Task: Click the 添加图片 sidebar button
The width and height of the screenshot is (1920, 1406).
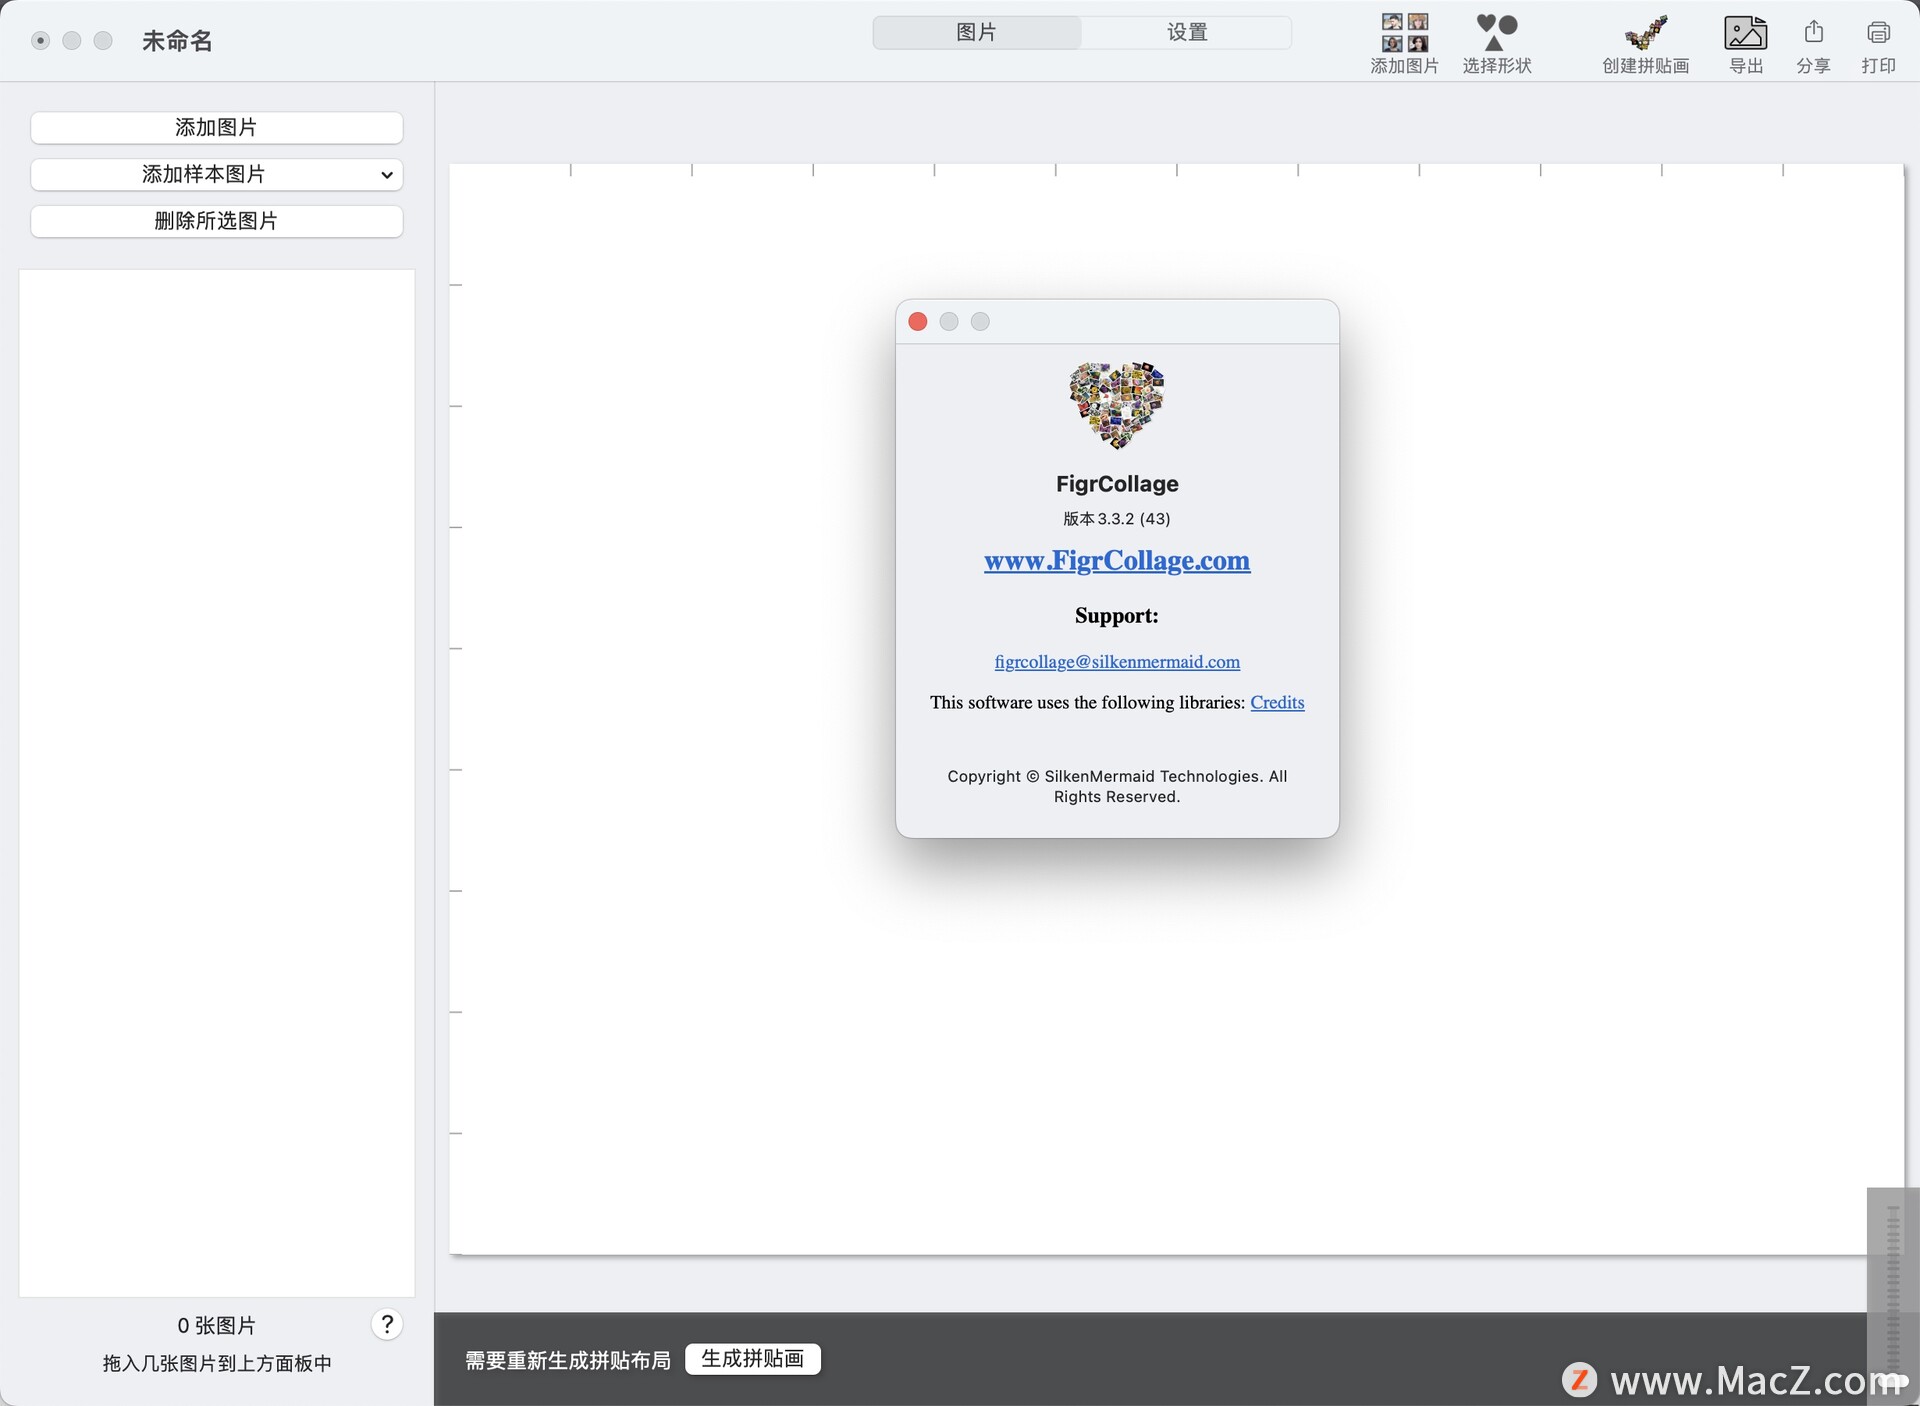Action: tap(216, 127)
